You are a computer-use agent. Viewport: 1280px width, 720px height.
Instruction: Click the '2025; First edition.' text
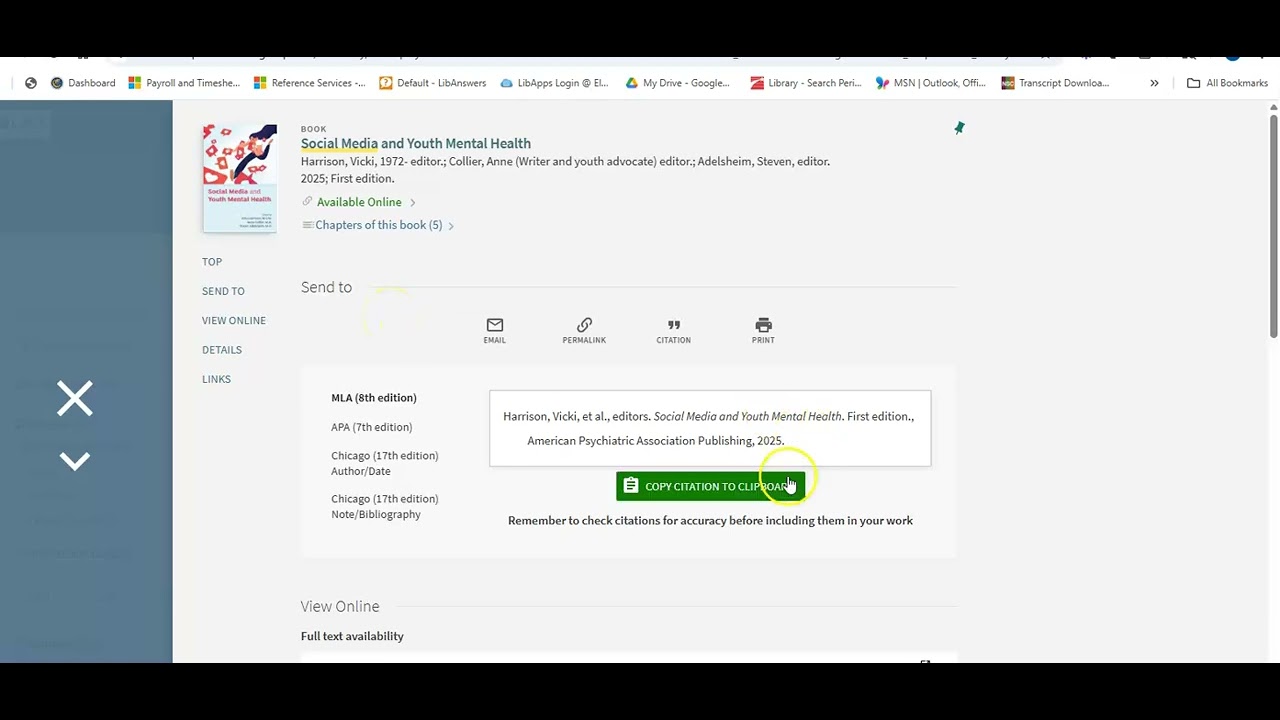[347, 178]
